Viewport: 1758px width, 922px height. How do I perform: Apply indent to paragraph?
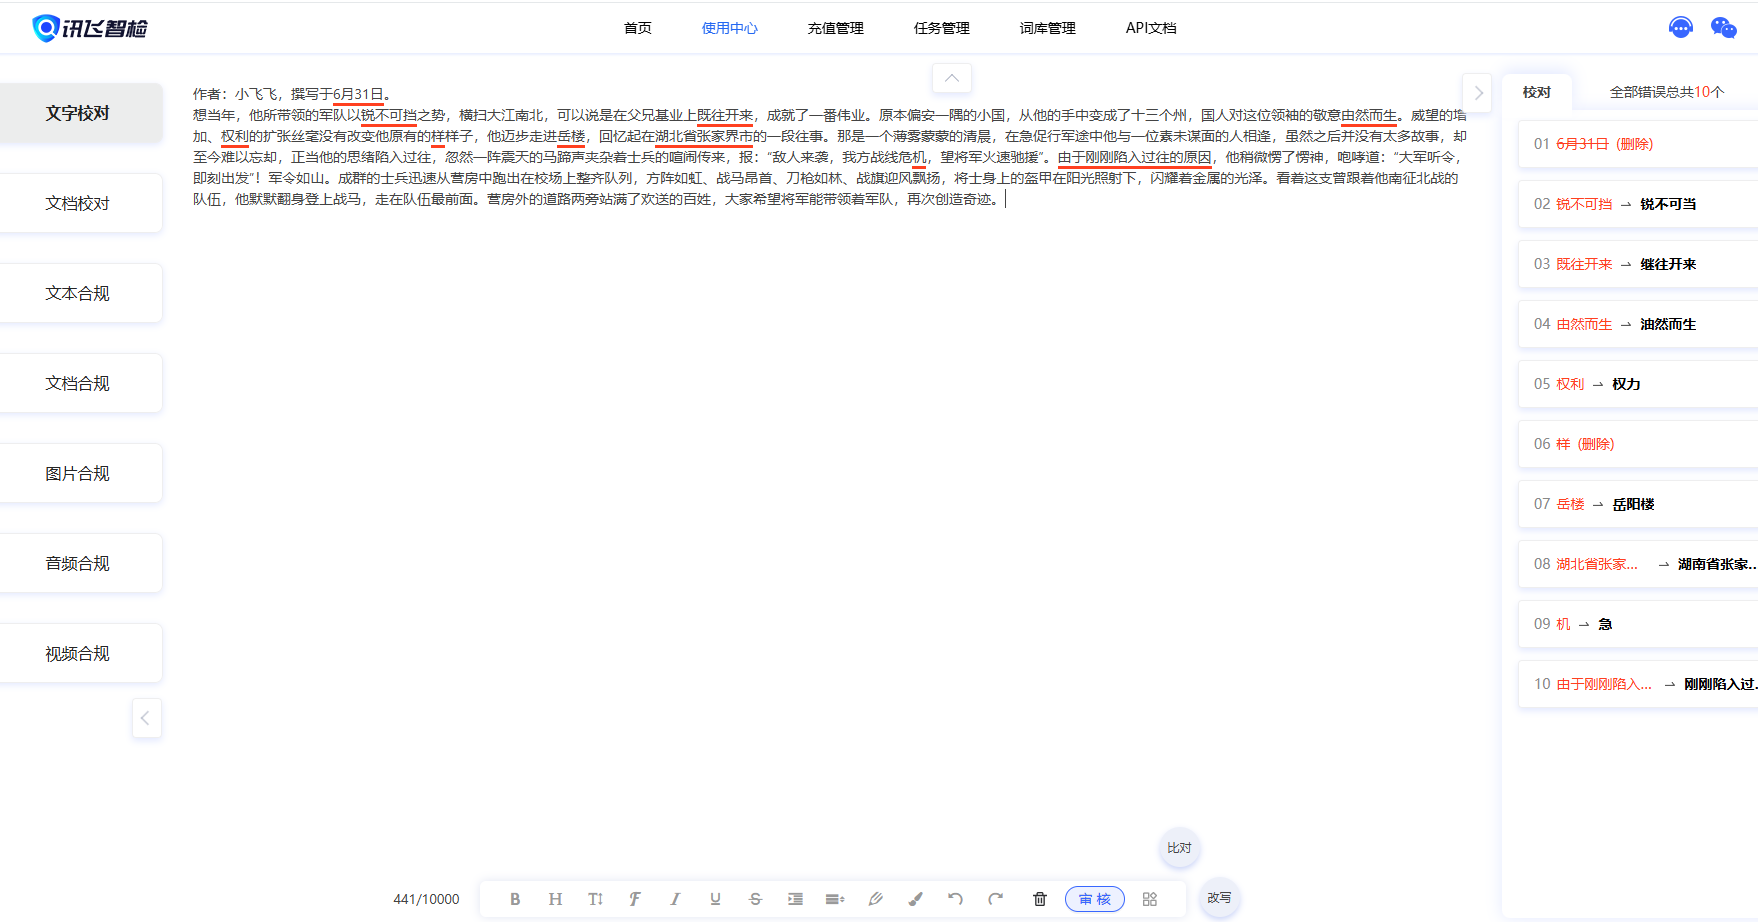pyautogui.click(x=795, y=899)
